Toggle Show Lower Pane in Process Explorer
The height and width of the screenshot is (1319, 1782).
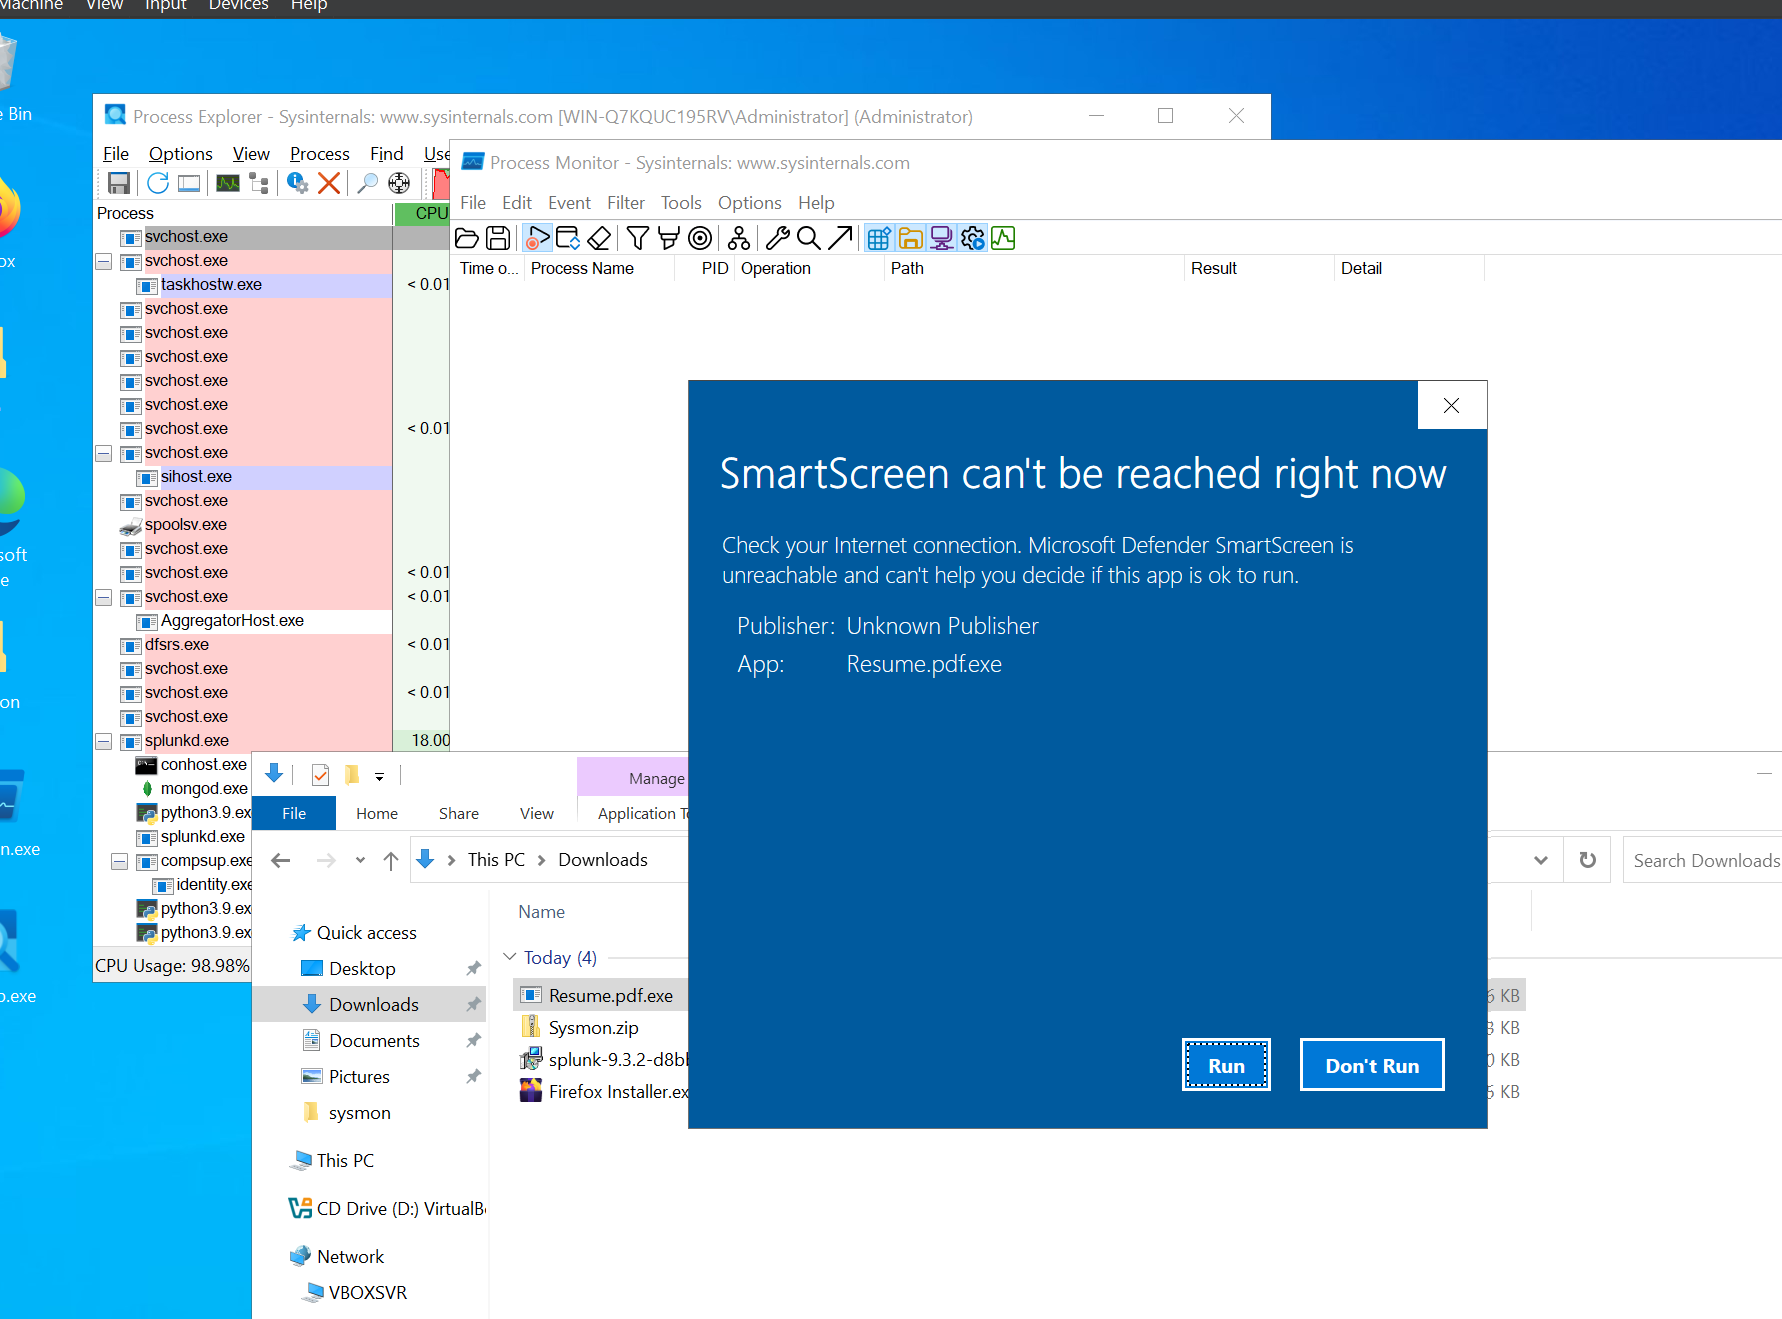(189, 183)
